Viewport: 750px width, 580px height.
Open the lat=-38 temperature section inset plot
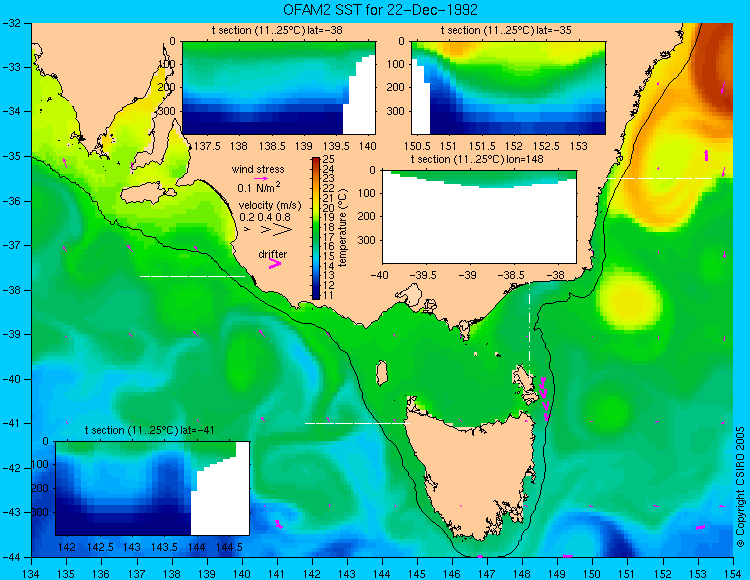[x=279, y=88]
